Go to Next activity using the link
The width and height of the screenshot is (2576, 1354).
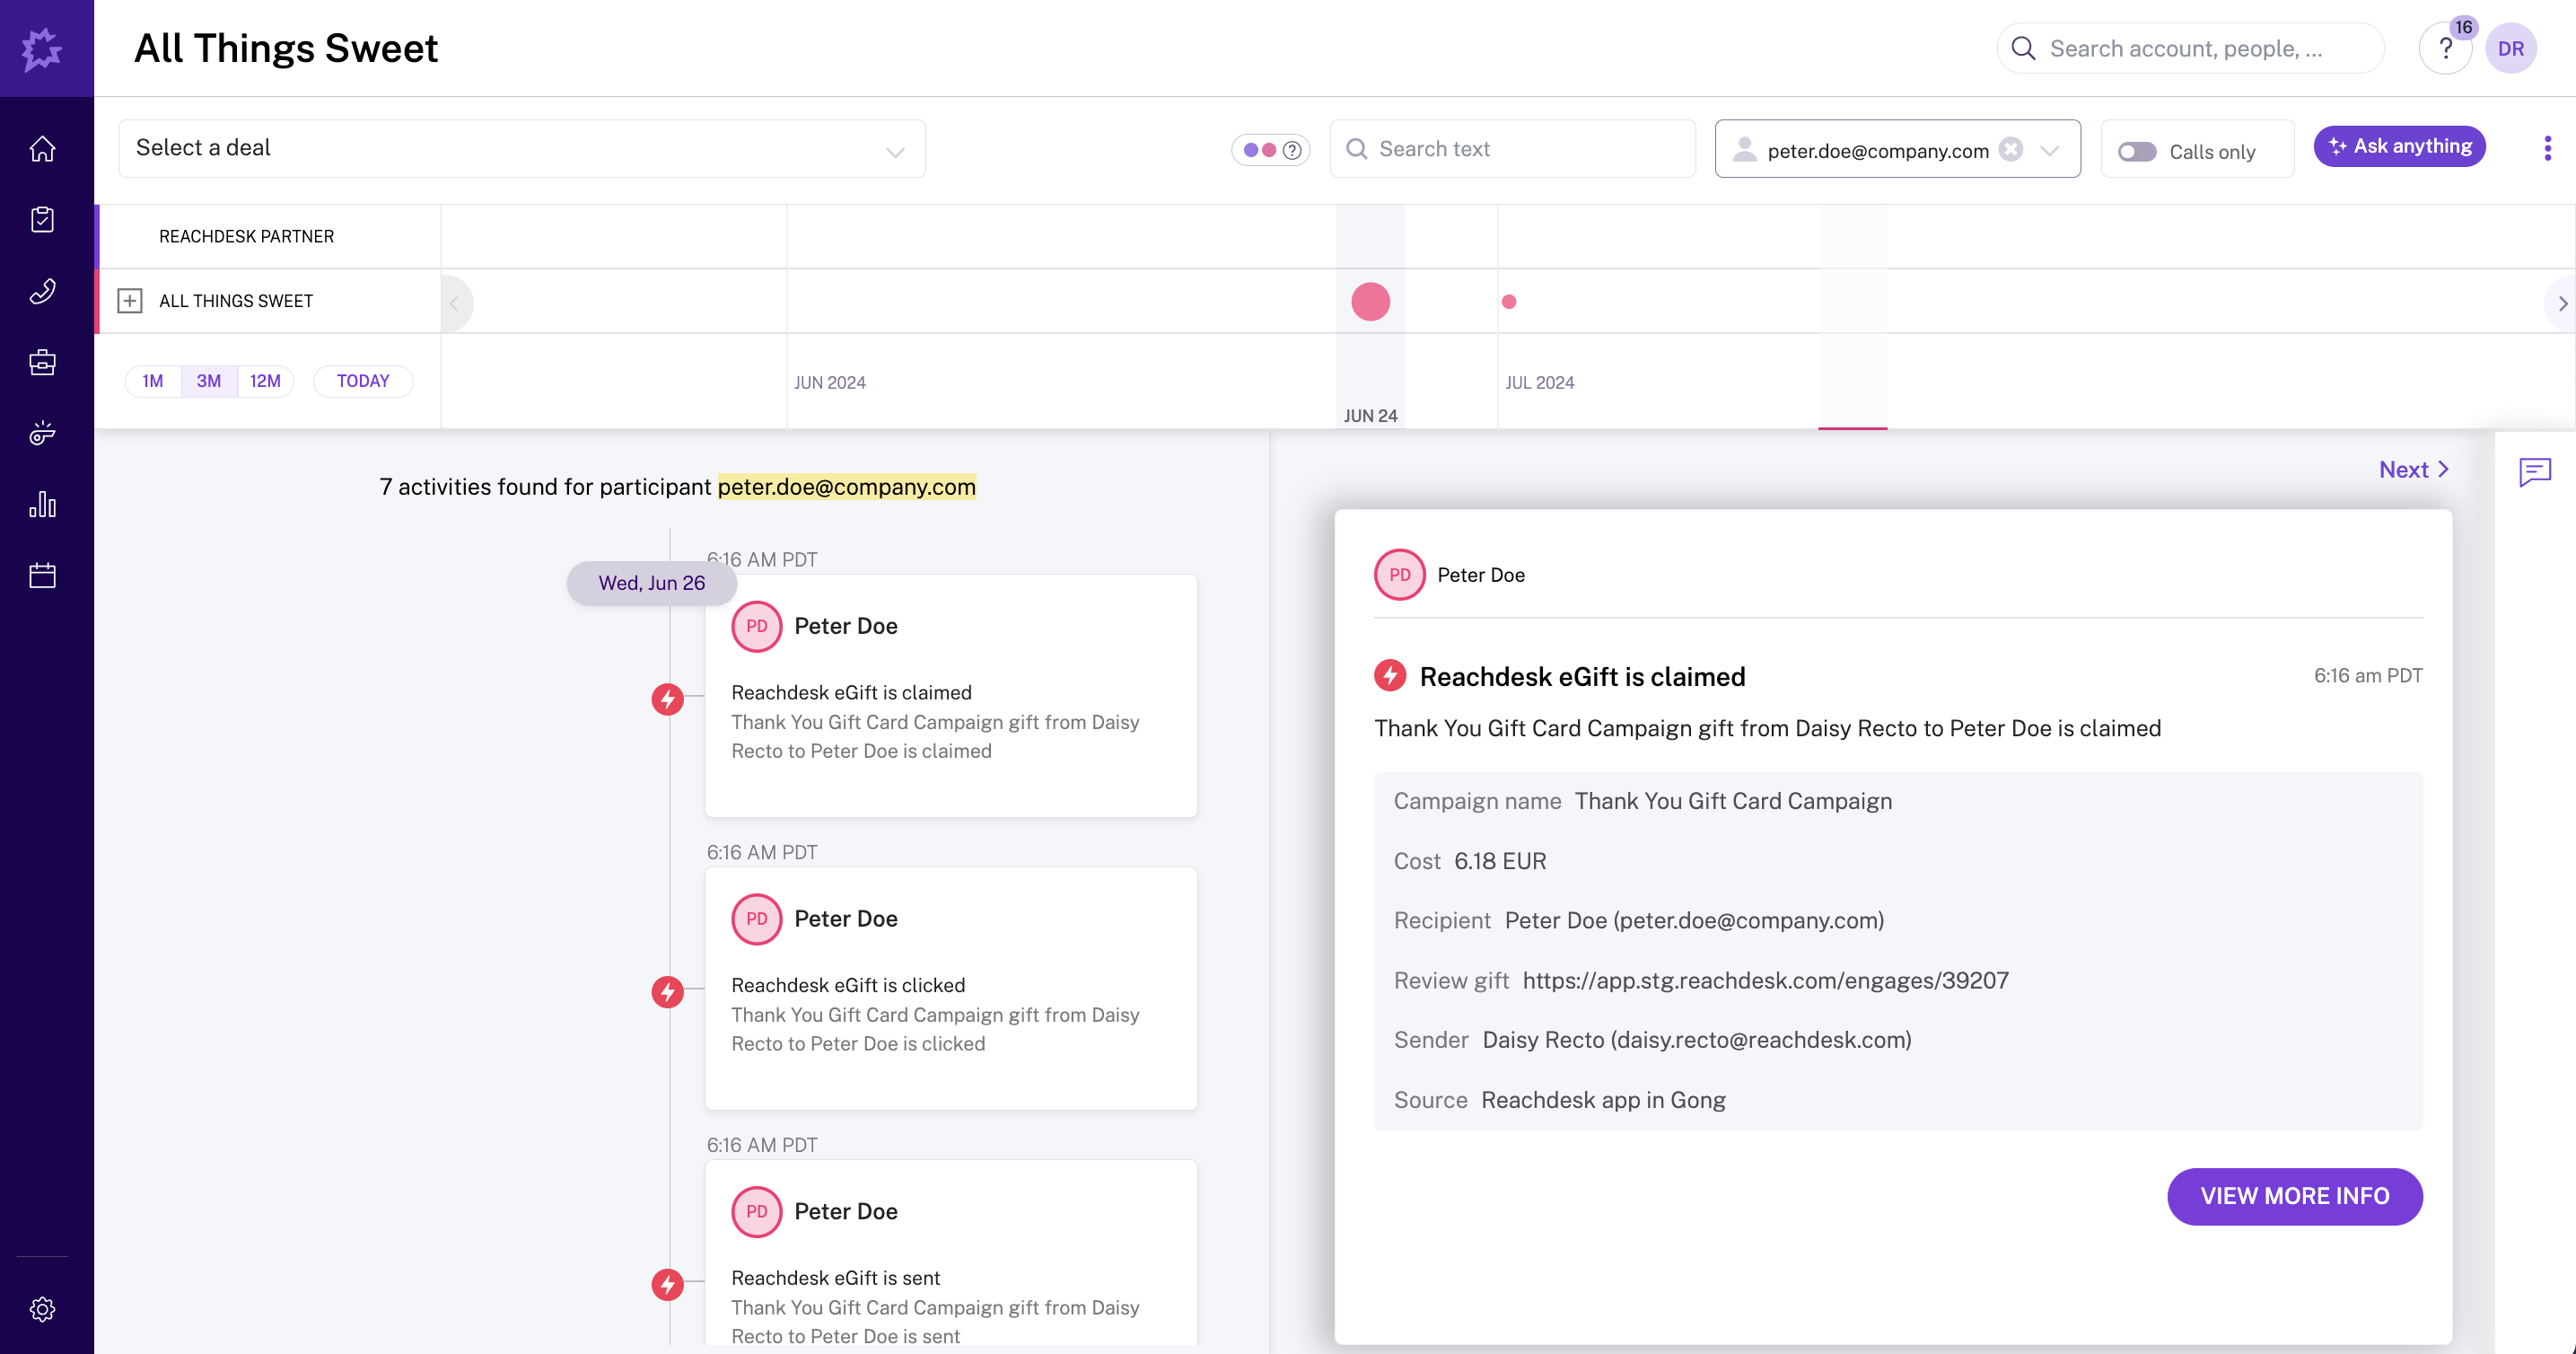point(2413,469)
